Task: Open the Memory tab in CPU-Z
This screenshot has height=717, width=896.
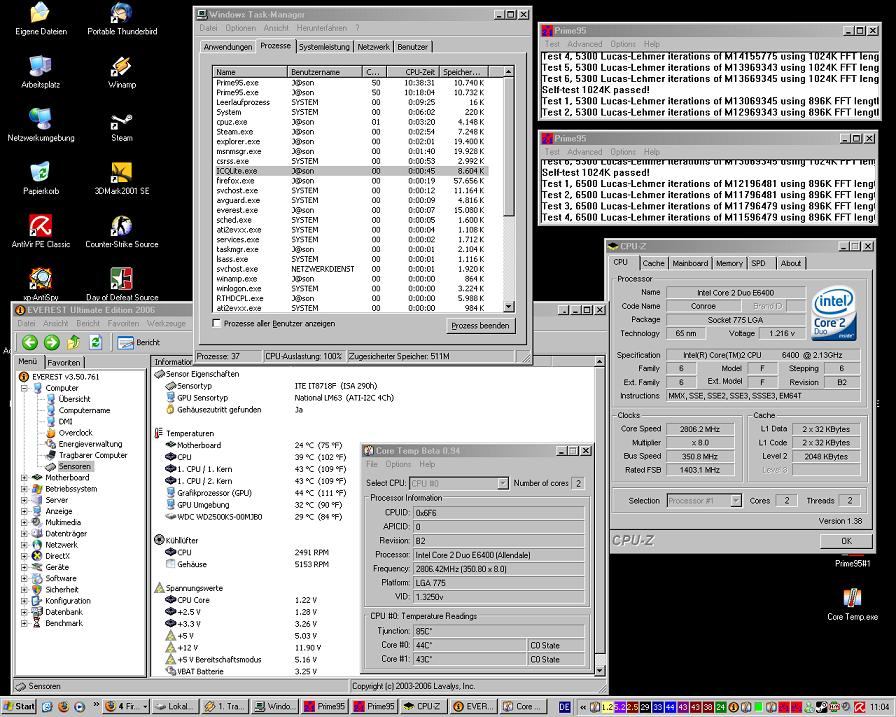Action: 729,263
